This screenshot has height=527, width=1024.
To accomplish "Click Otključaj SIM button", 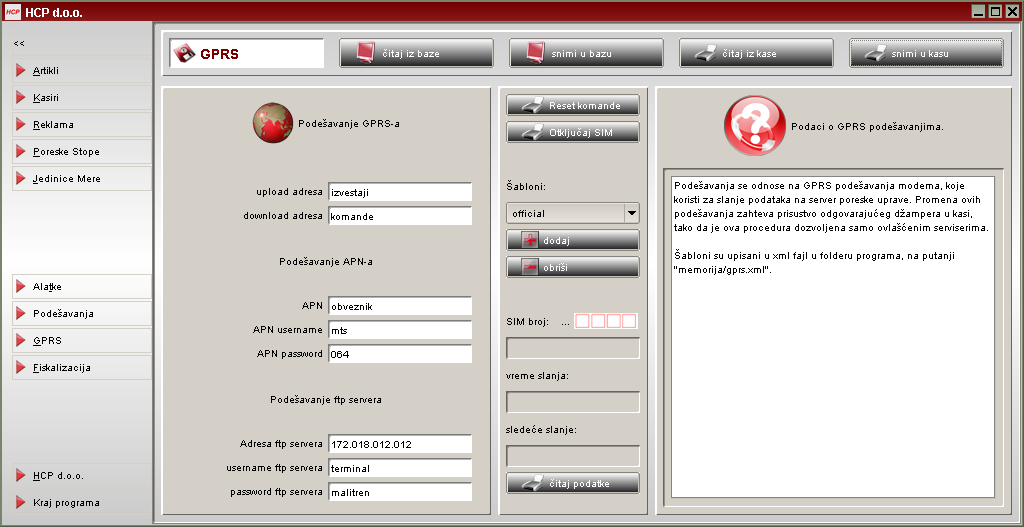I will click(x=573, y=132).
